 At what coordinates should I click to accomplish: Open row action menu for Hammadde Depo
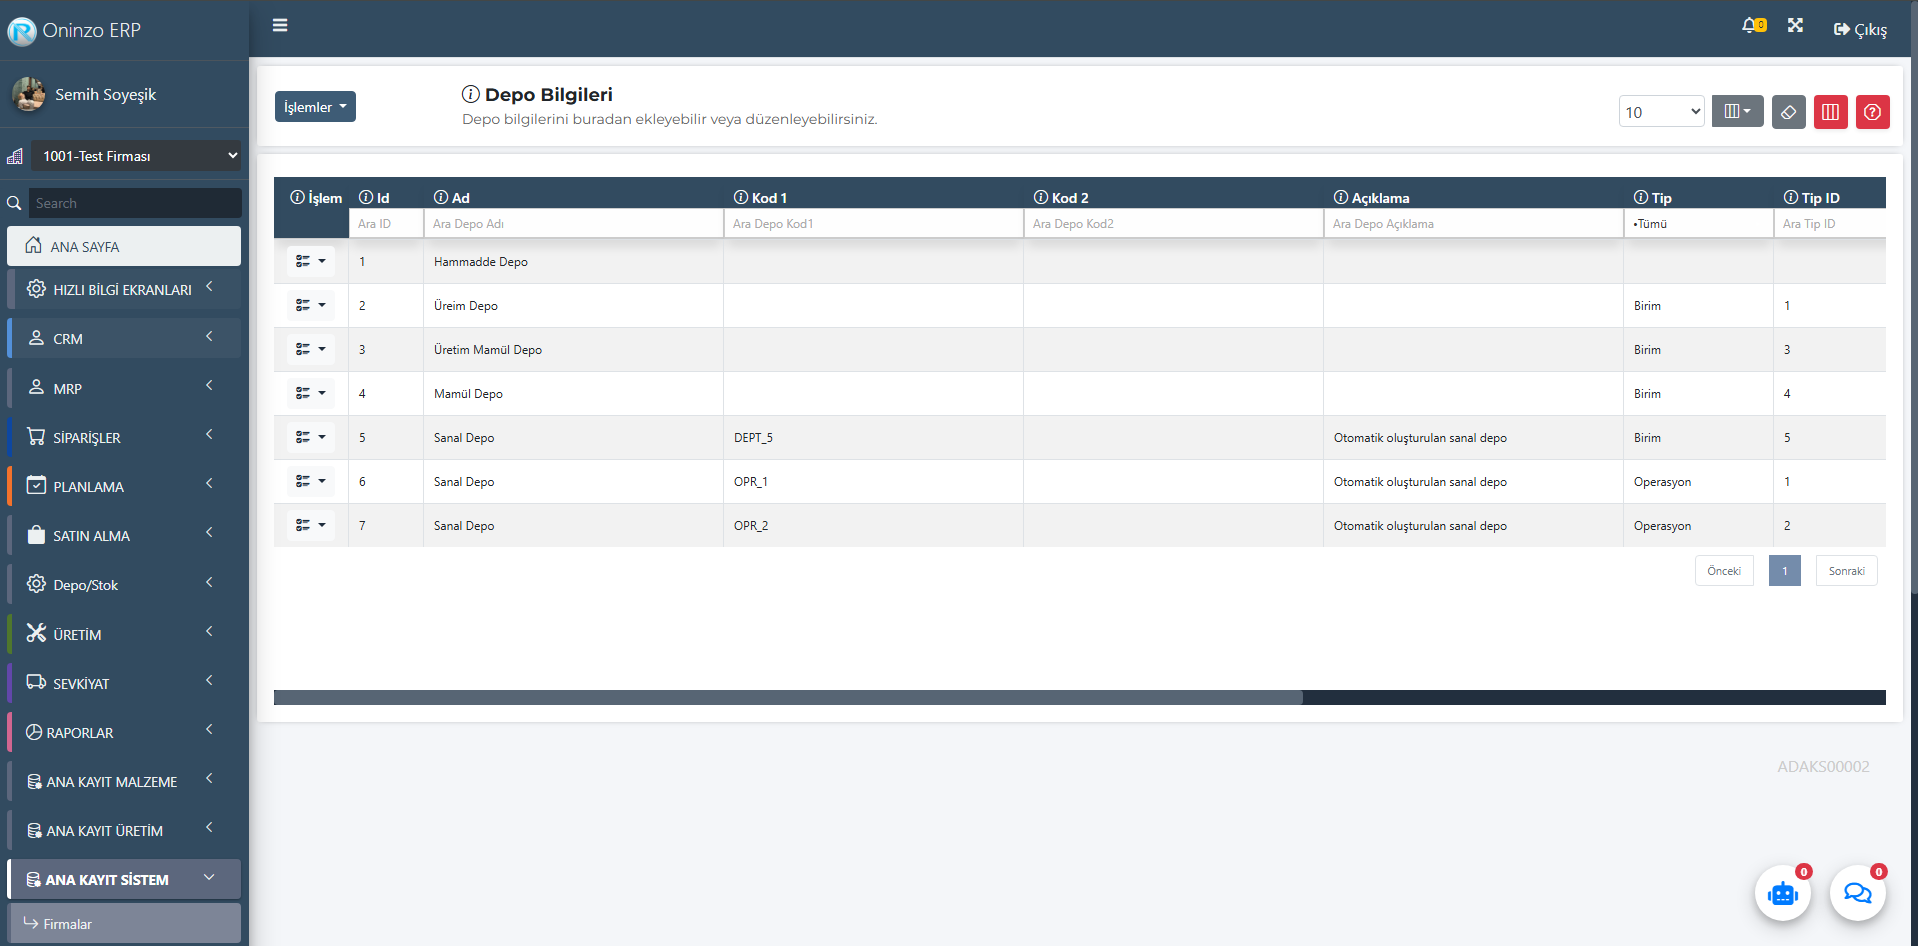(310, 261)
